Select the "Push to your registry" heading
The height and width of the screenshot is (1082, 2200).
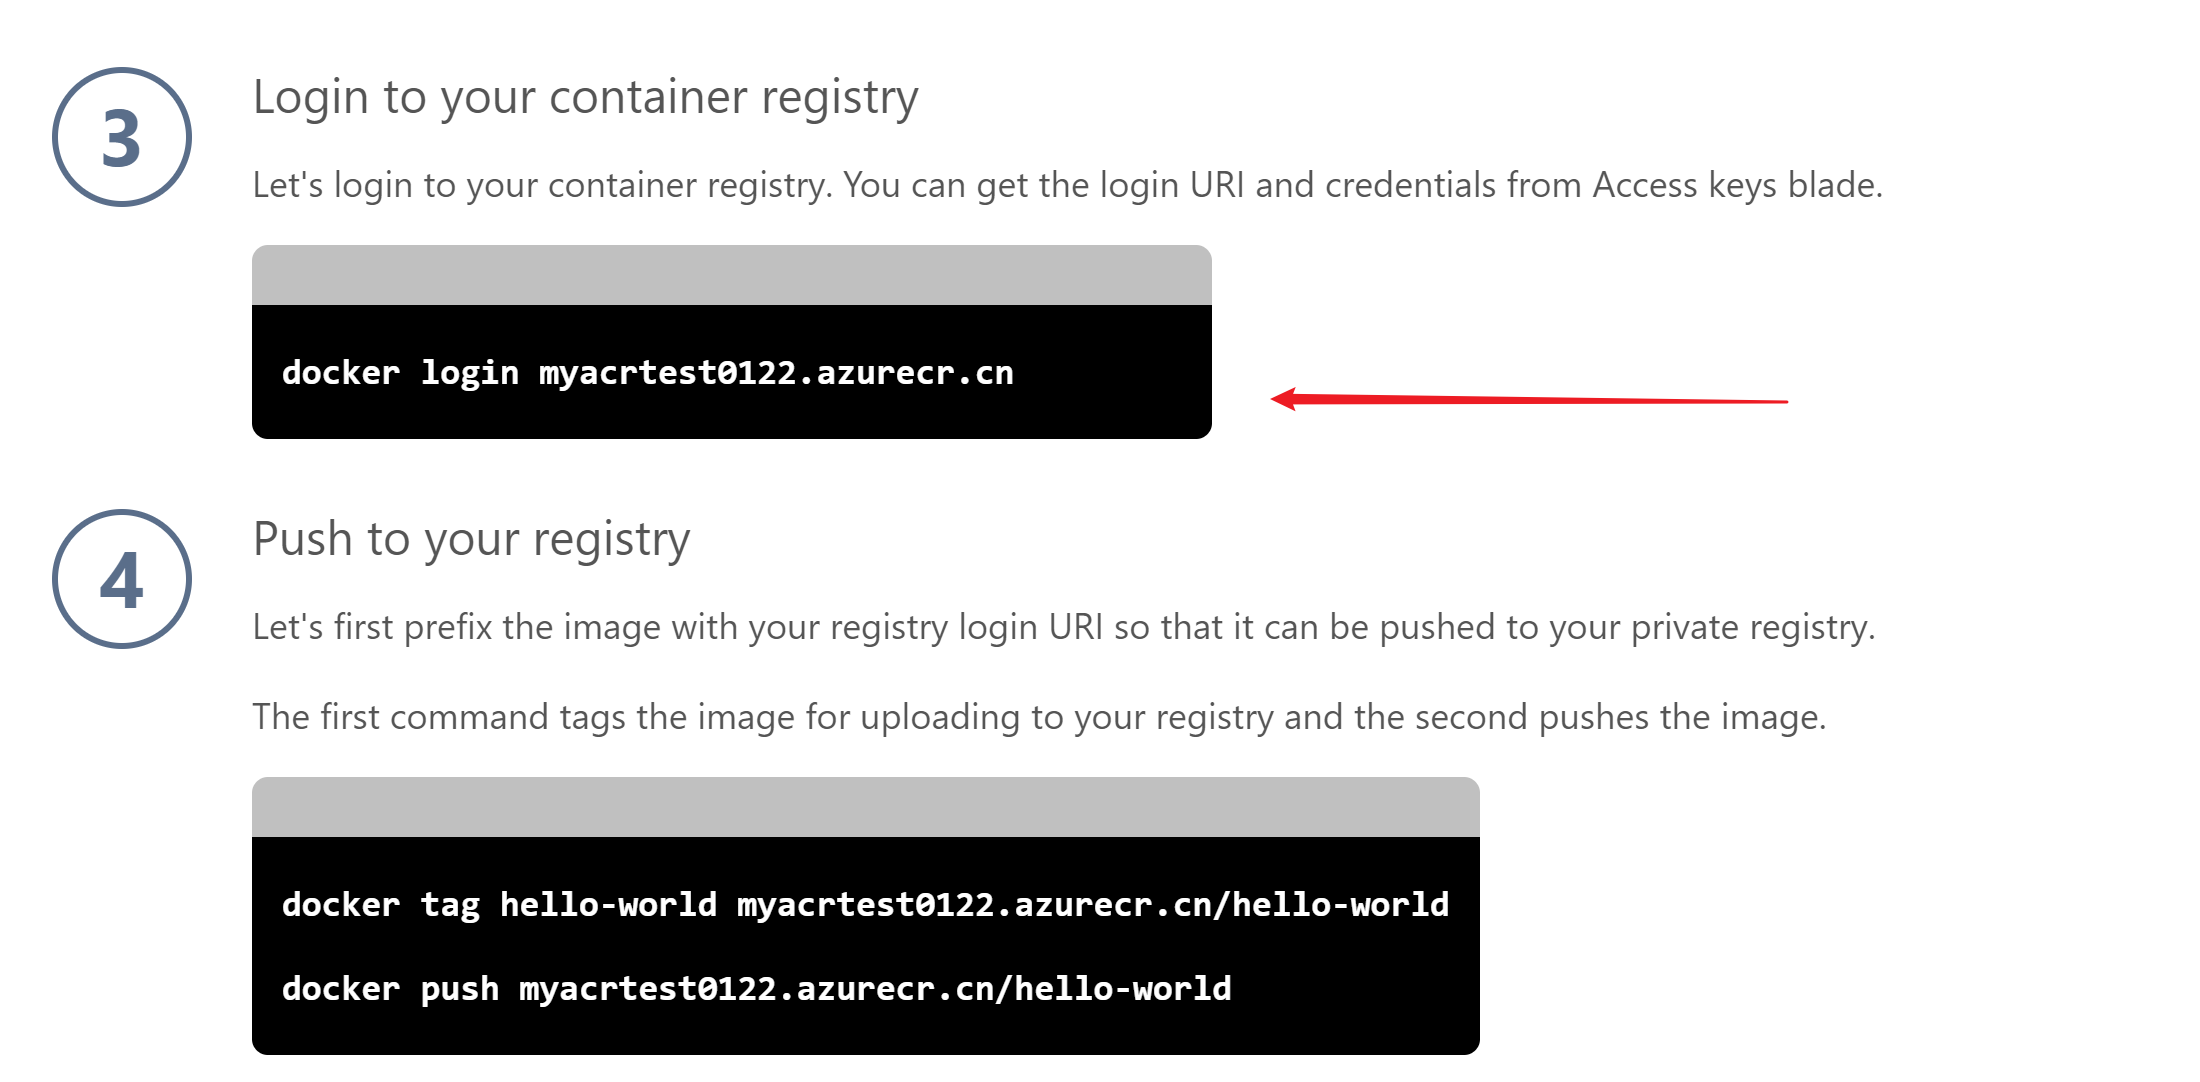point(471,540)
